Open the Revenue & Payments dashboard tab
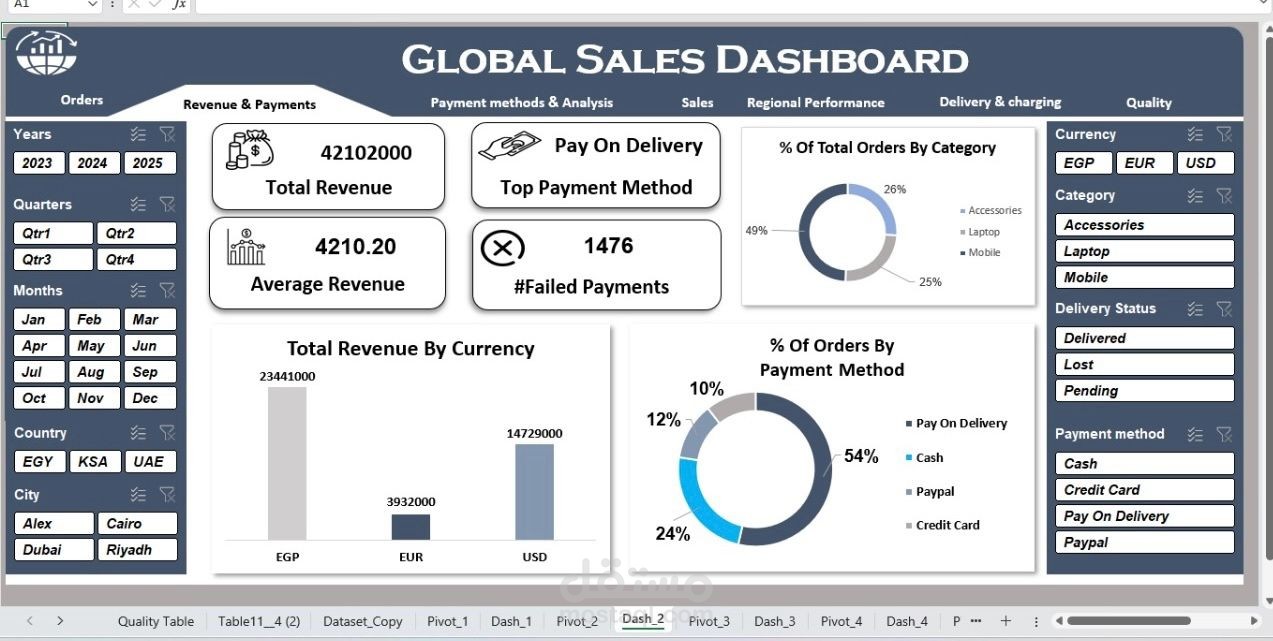The width and height of the screenshot is (1273, 641). 249,104
